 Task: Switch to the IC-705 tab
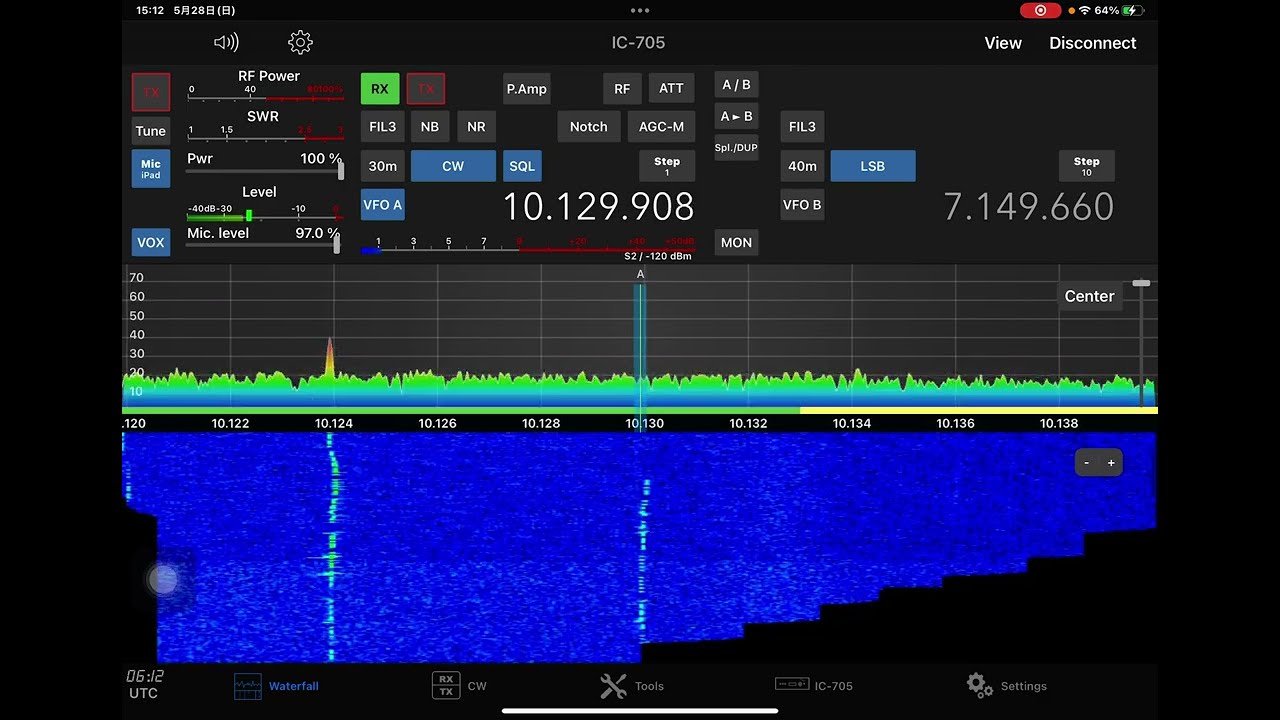tap(814, 686)
